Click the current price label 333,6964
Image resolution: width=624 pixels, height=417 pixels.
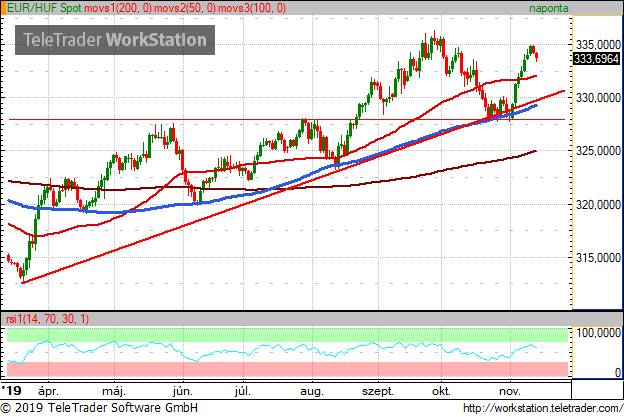597,59
